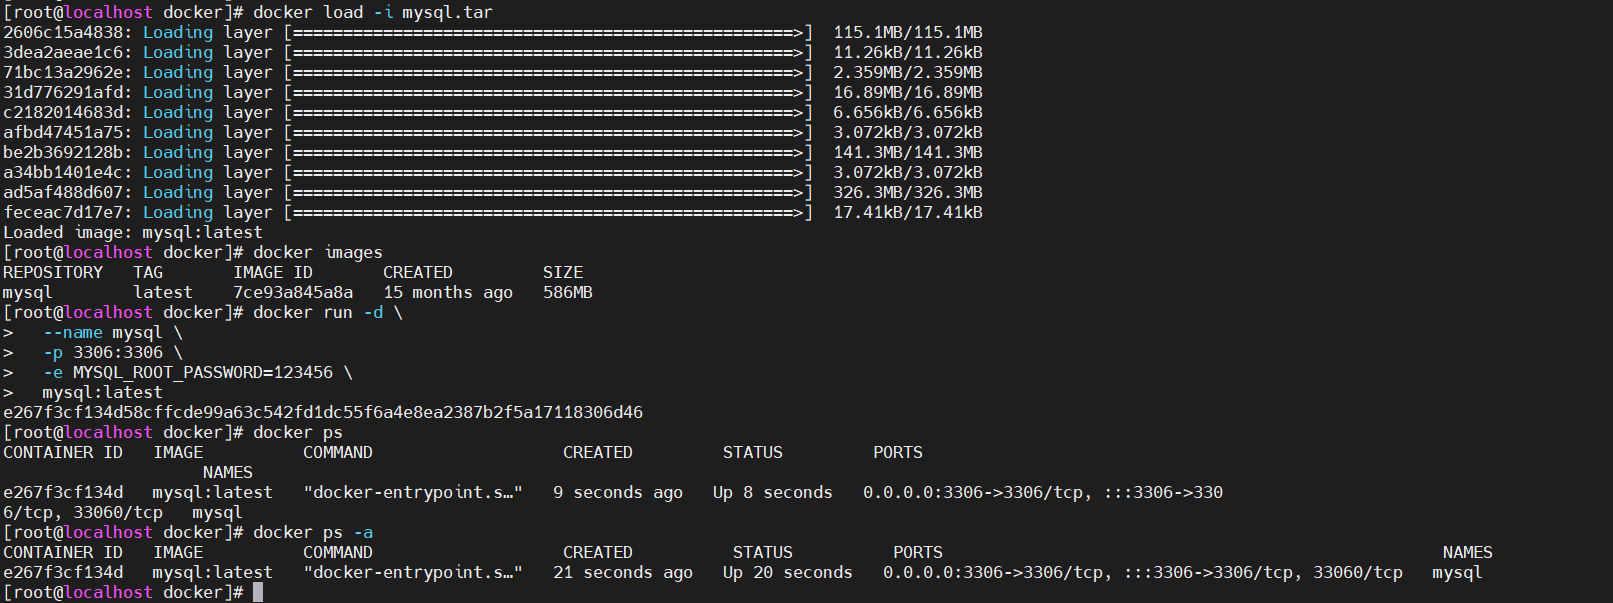Screen dimensions: 1613x603
Task: Click the 17.41kB/17.41kB size value
Action: pyautogui.click(x=908, y=212)
